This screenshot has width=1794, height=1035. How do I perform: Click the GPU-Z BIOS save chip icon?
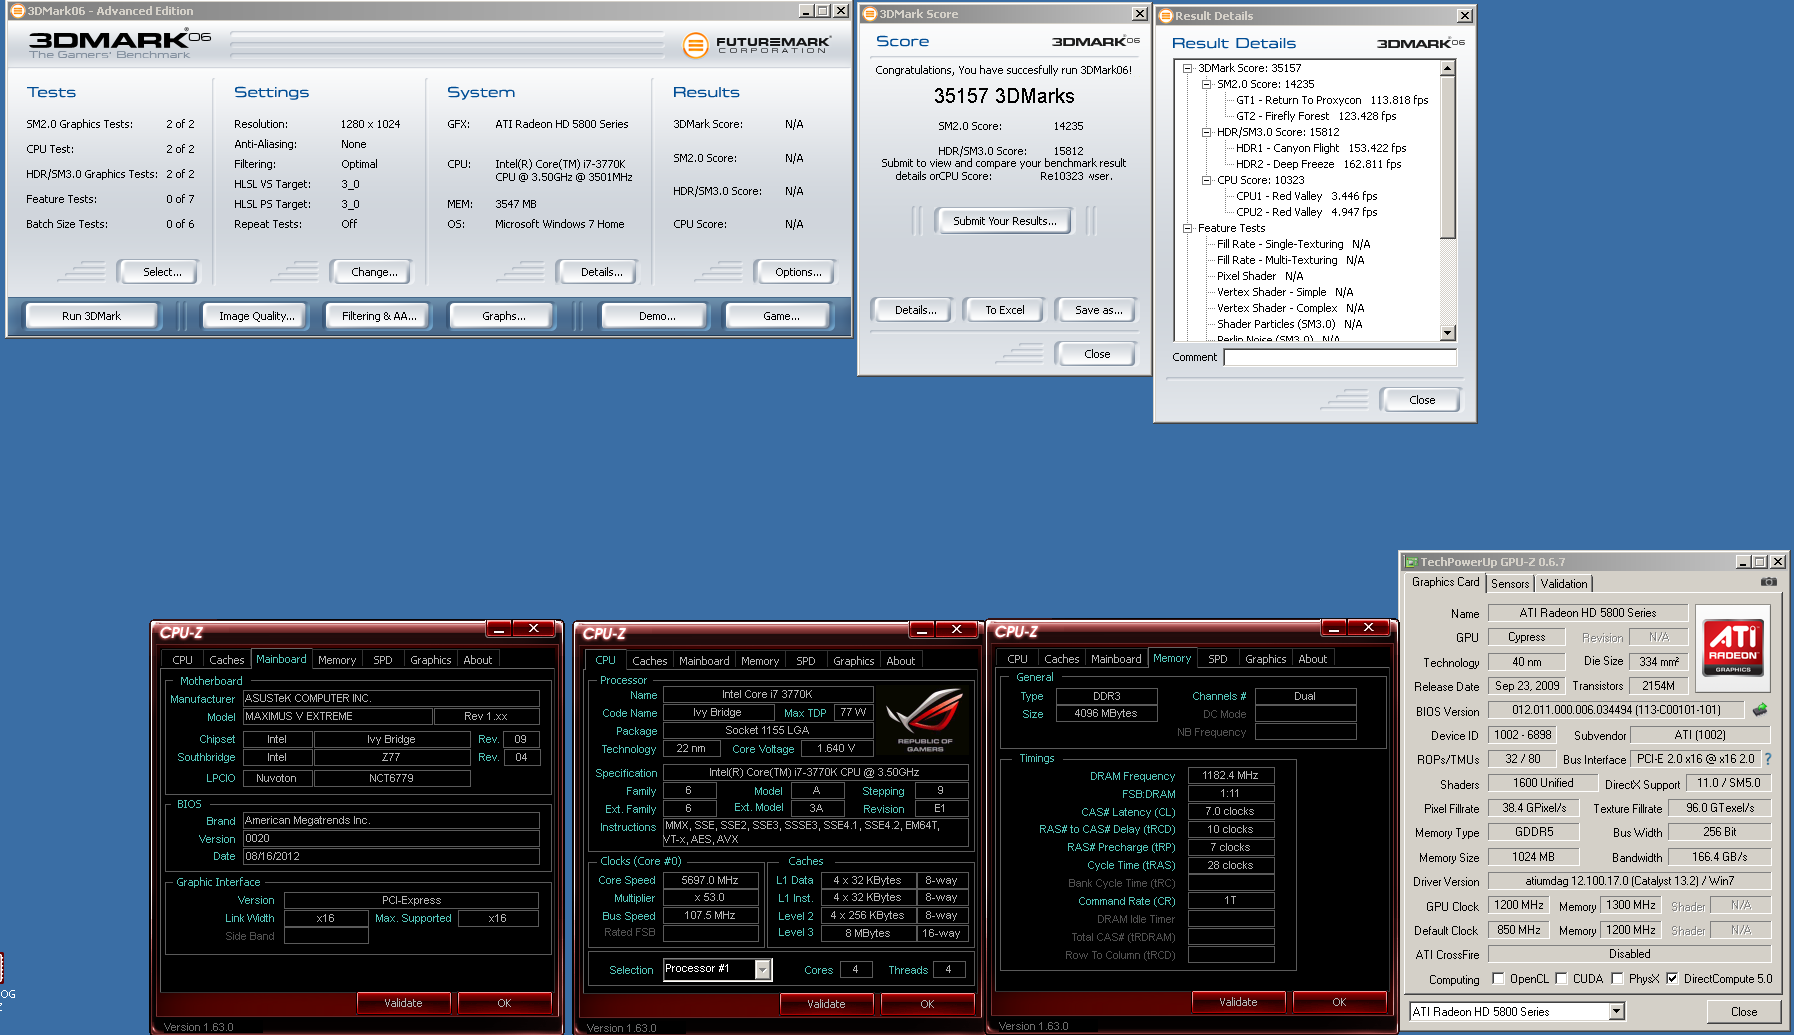[x=1760, y=710]
